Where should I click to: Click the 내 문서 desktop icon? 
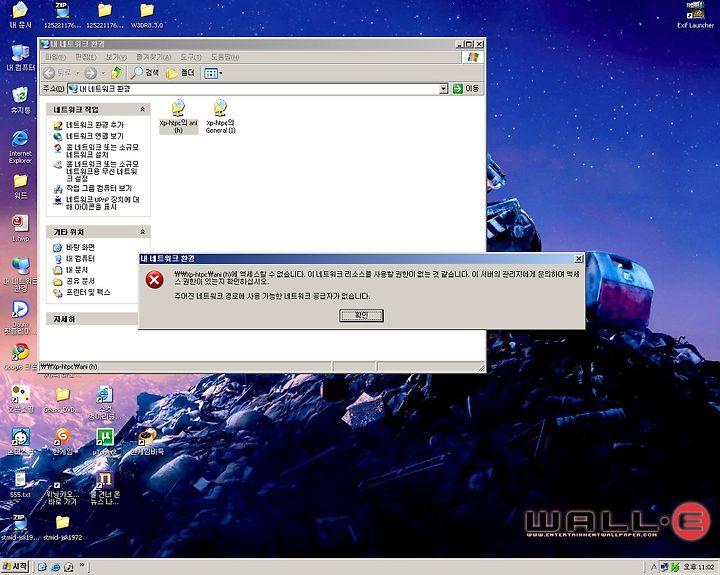[20, 15]
